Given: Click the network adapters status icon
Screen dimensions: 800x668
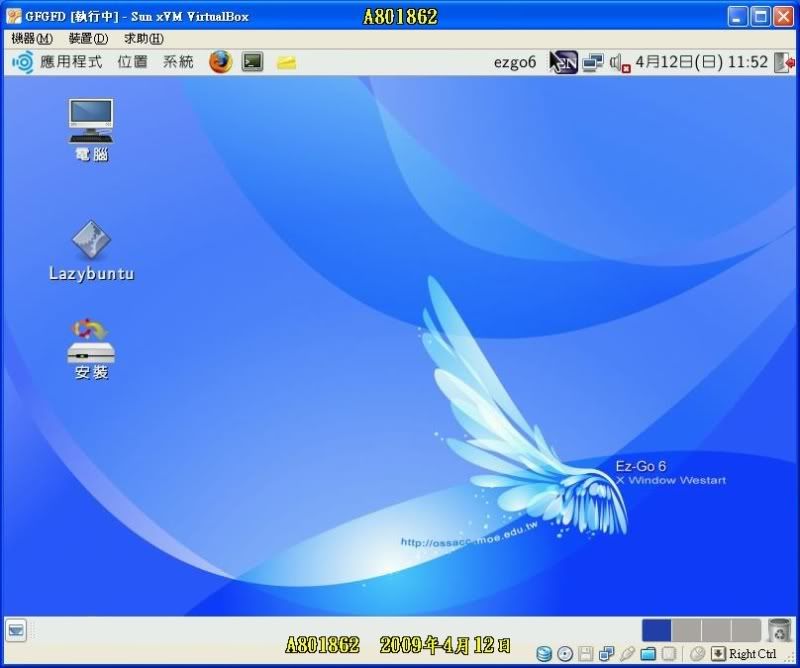Looking at the screenshot, I should click(x=607, y=654).
